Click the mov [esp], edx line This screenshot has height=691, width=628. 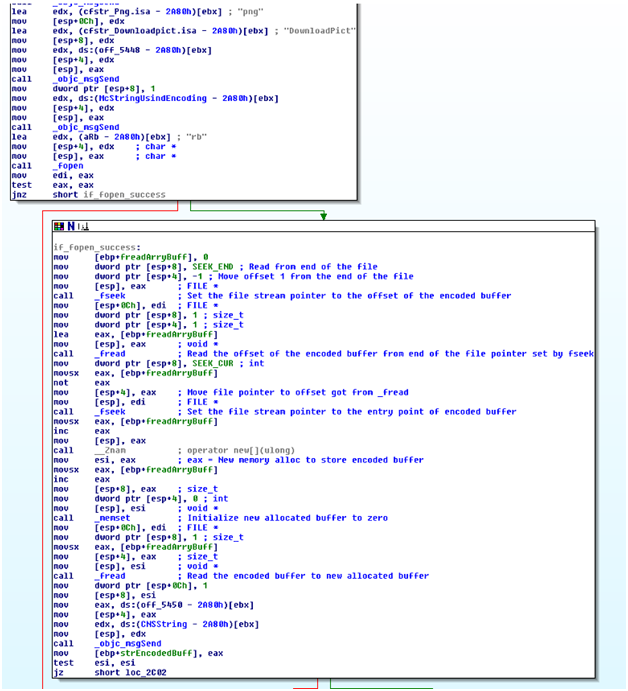pyautogui.click(x=100, y=634)
